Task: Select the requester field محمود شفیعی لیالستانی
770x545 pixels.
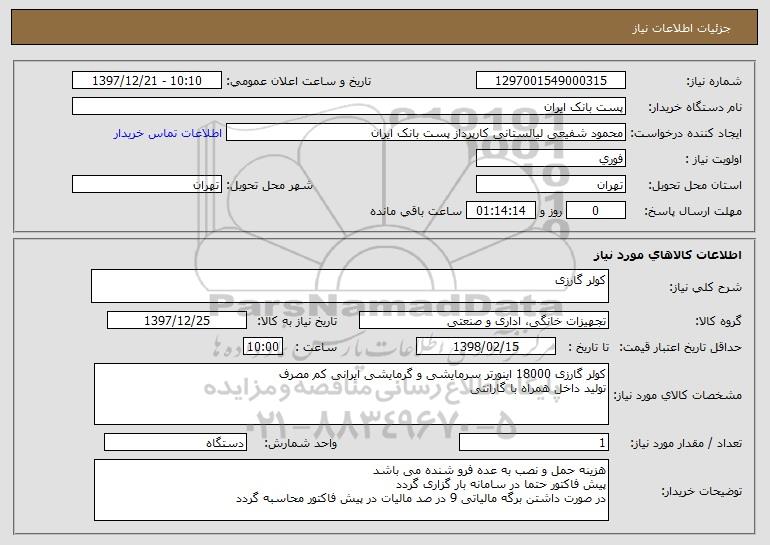Action: 426,133
